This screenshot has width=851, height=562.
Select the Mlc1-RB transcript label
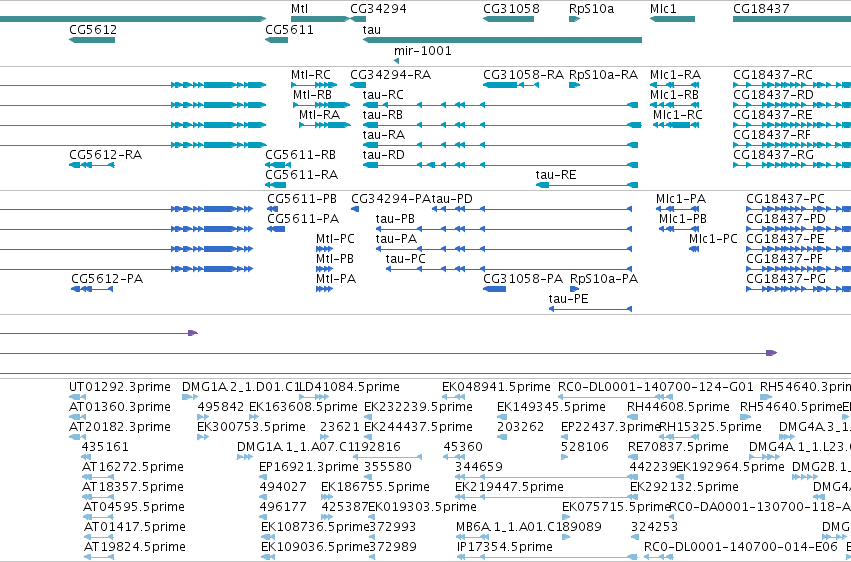pos(675,95)
